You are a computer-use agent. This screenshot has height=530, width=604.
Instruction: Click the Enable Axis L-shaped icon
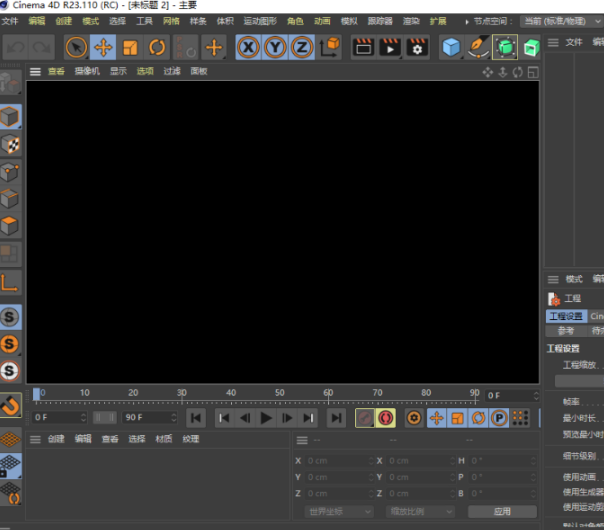10,283
